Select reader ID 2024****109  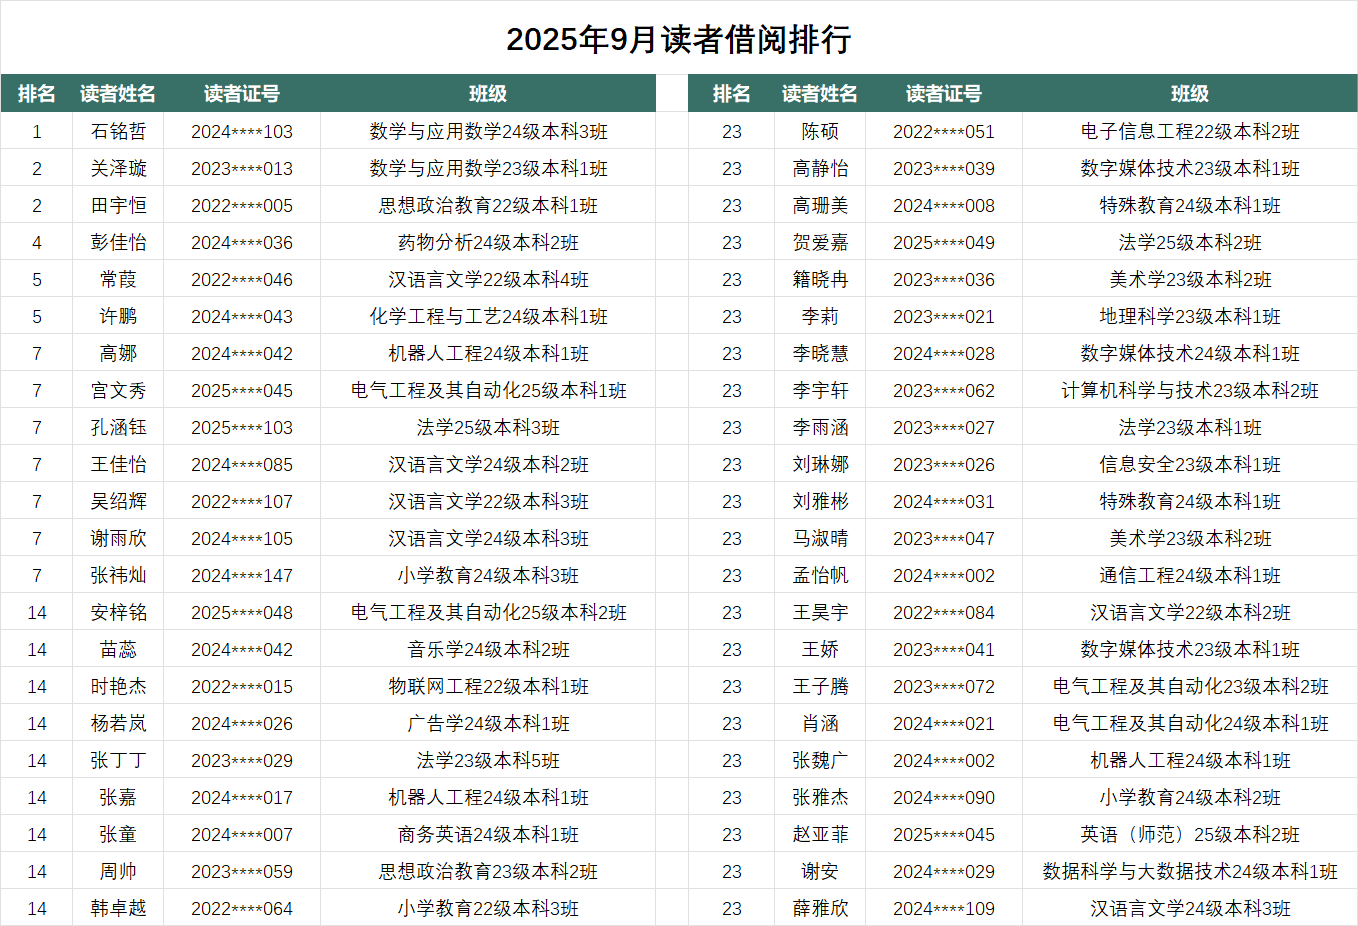point(943,909)
